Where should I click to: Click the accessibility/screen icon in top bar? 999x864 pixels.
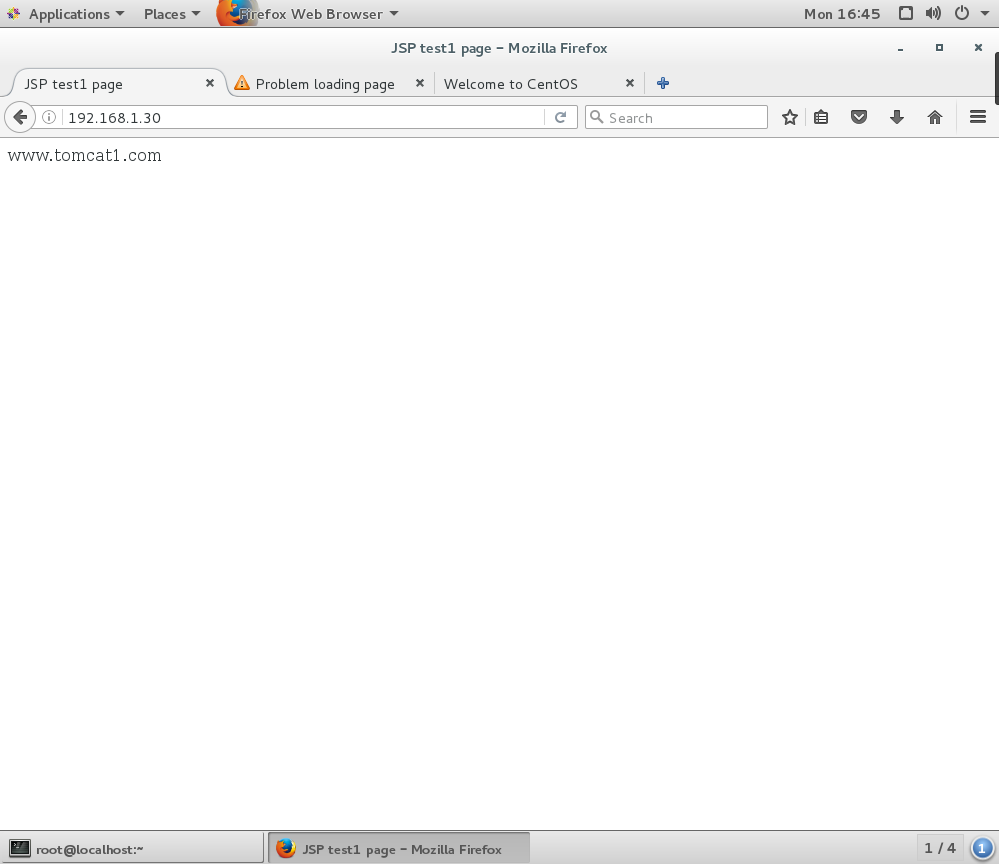(x=906, y=13)
